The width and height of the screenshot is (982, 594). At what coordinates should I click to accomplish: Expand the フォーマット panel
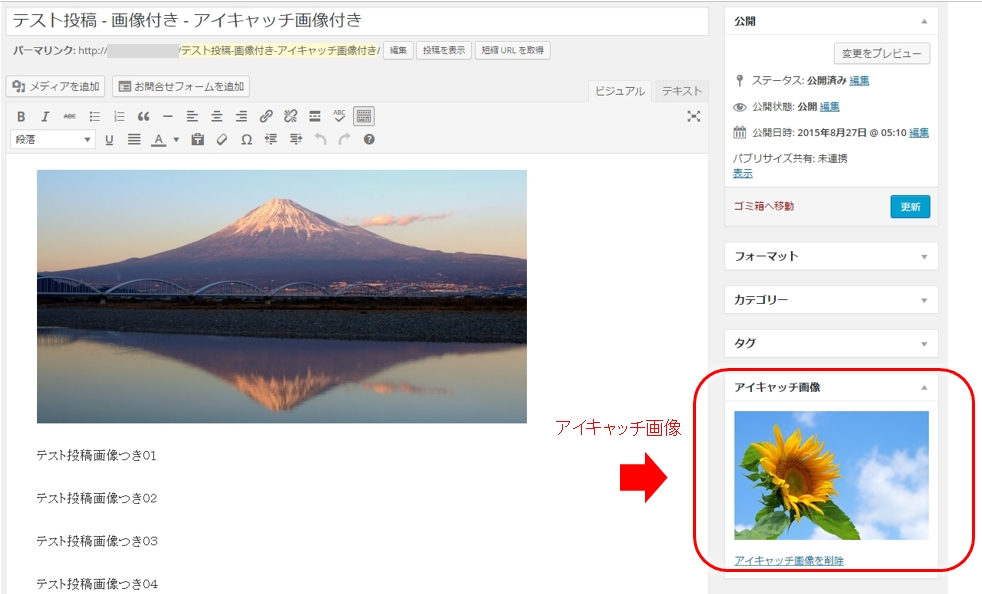pos(924,257)
